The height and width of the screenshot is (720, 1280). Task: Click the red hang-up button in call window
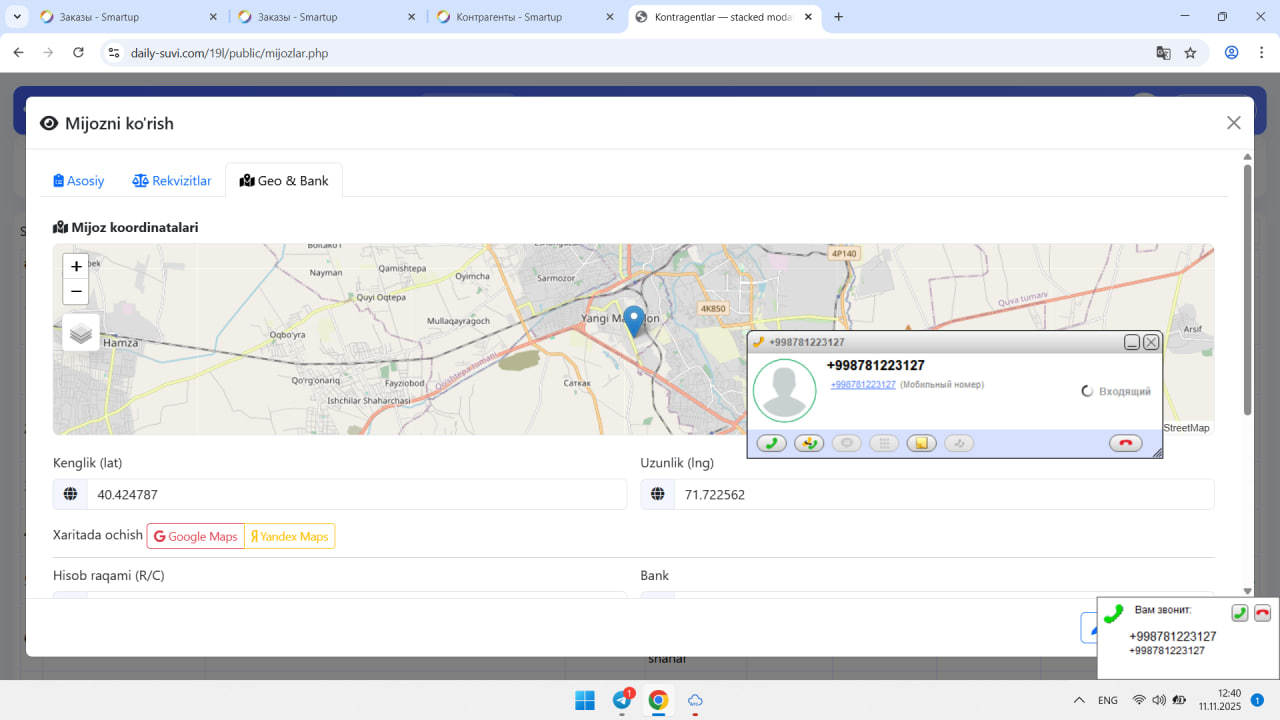[x=1125, y=443]
